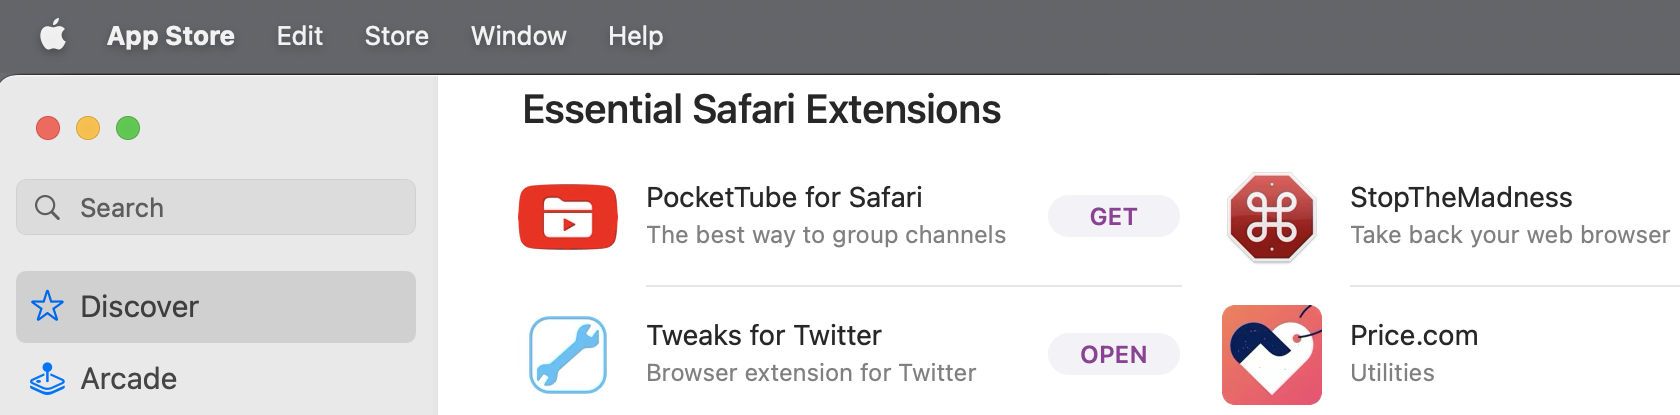Image resolution: width=1680 pixels, height=415 pixels.
Task: Focus the Search input field
Action: (240, 207)
